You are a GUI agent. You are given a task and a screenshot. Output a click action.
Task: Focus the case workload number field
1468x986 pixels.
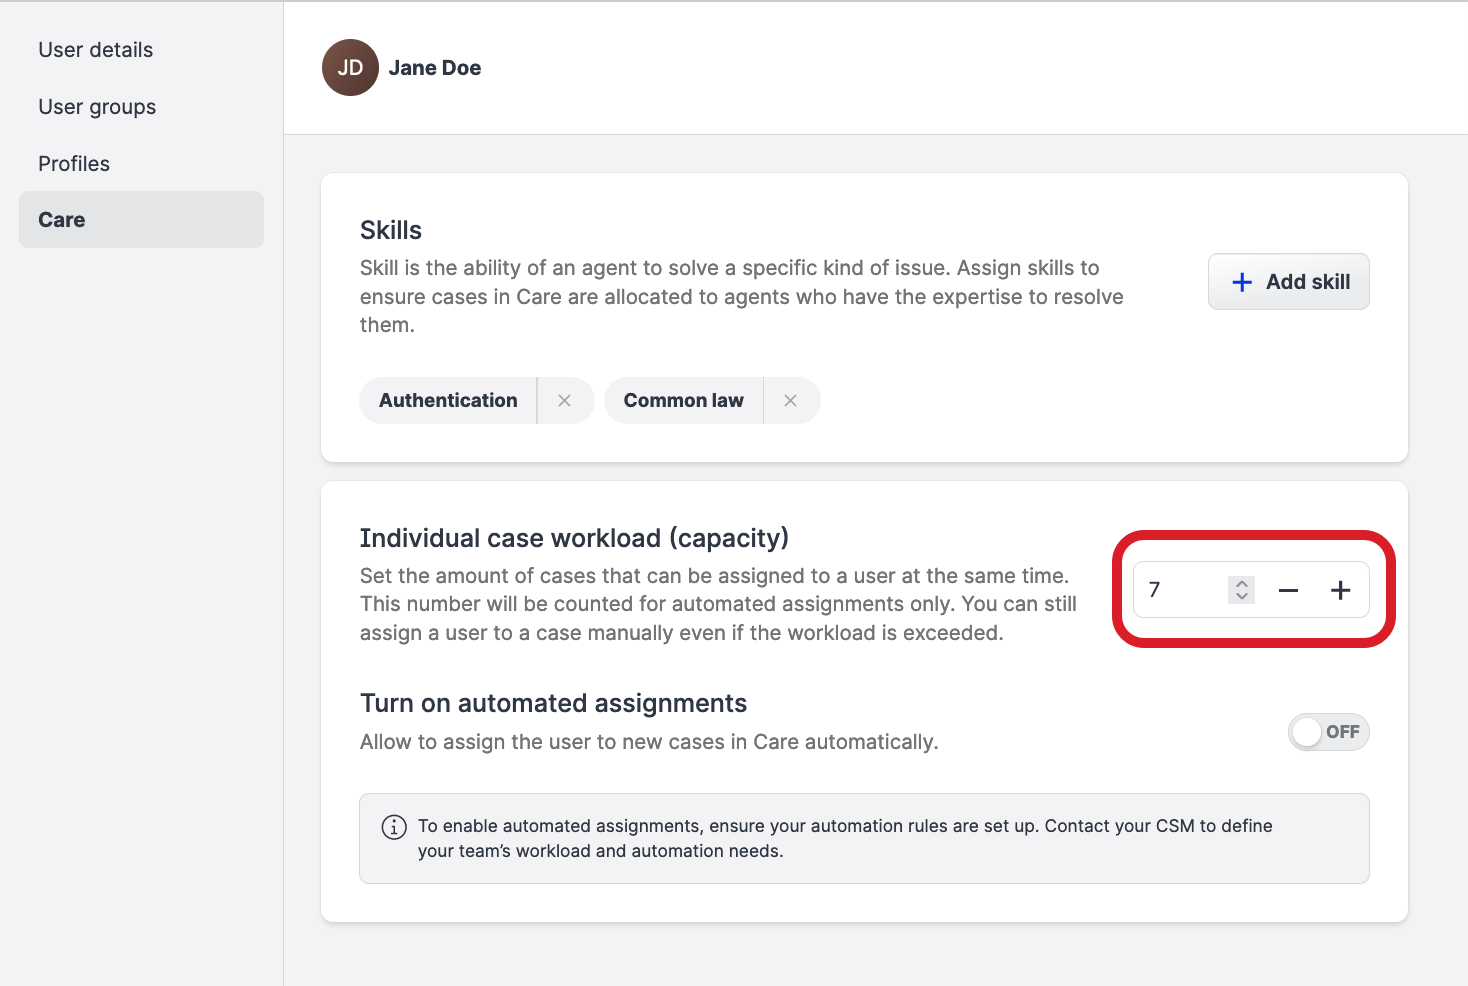tap(1182, 590)
